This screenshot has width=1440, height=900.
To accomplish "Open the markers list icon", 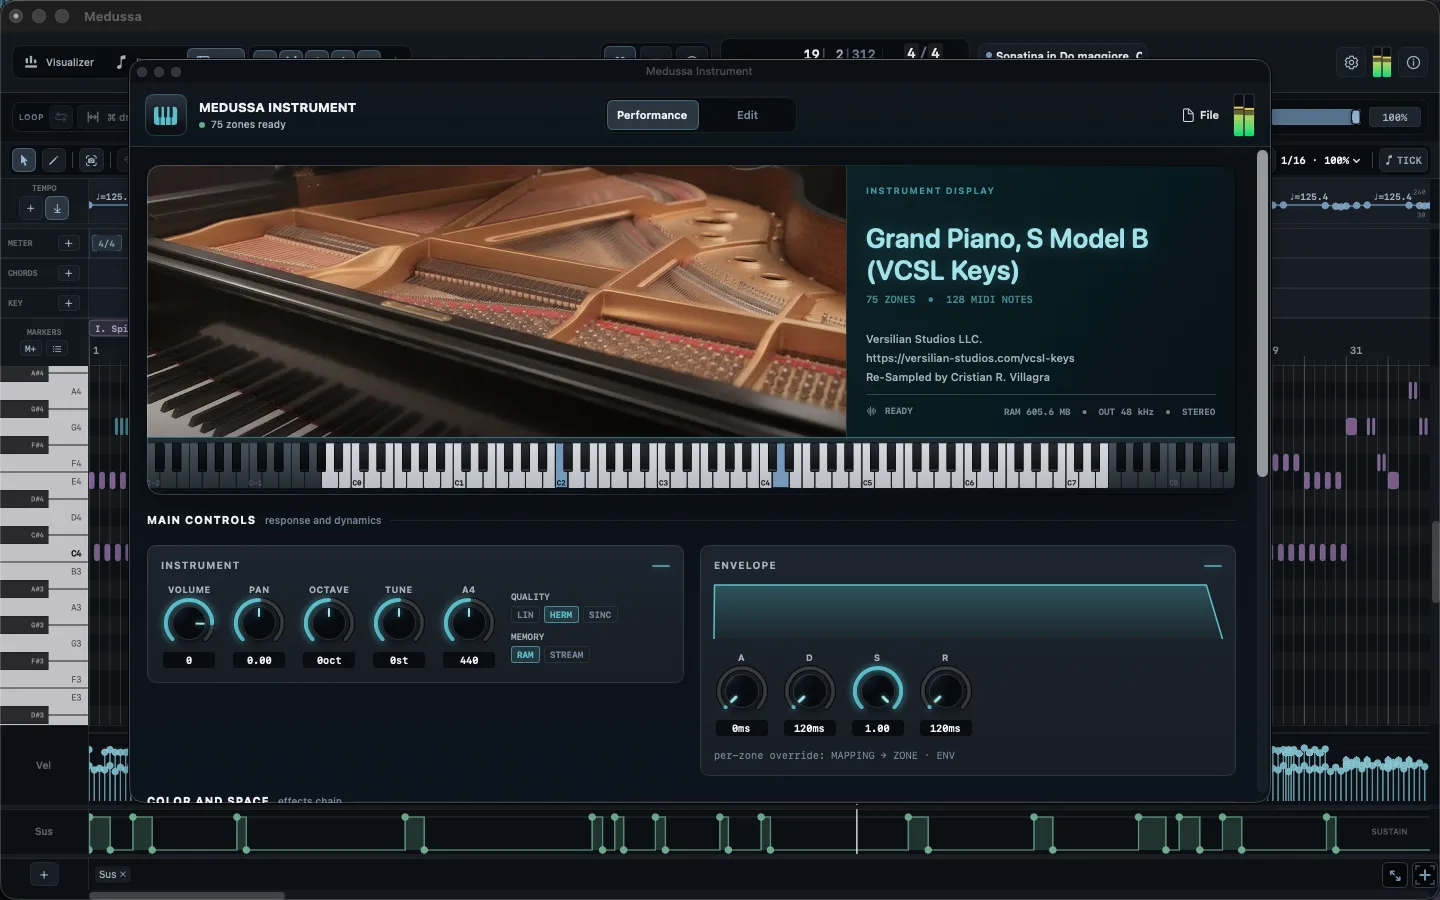I will (x=57, y=349).
